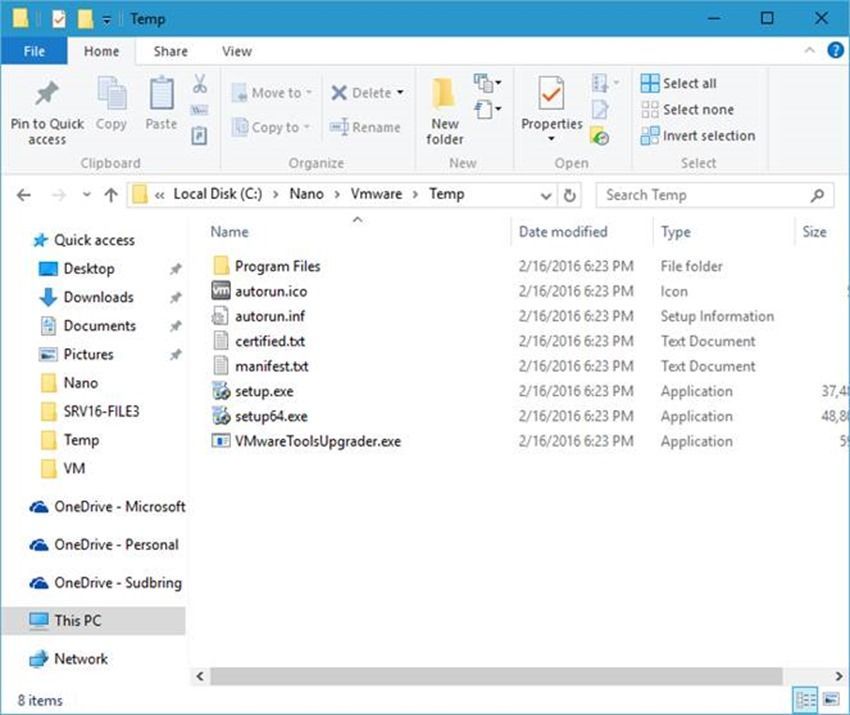Go up to the Vmware folder
Viewport: 850px width, 715px height.
(111, 195)
